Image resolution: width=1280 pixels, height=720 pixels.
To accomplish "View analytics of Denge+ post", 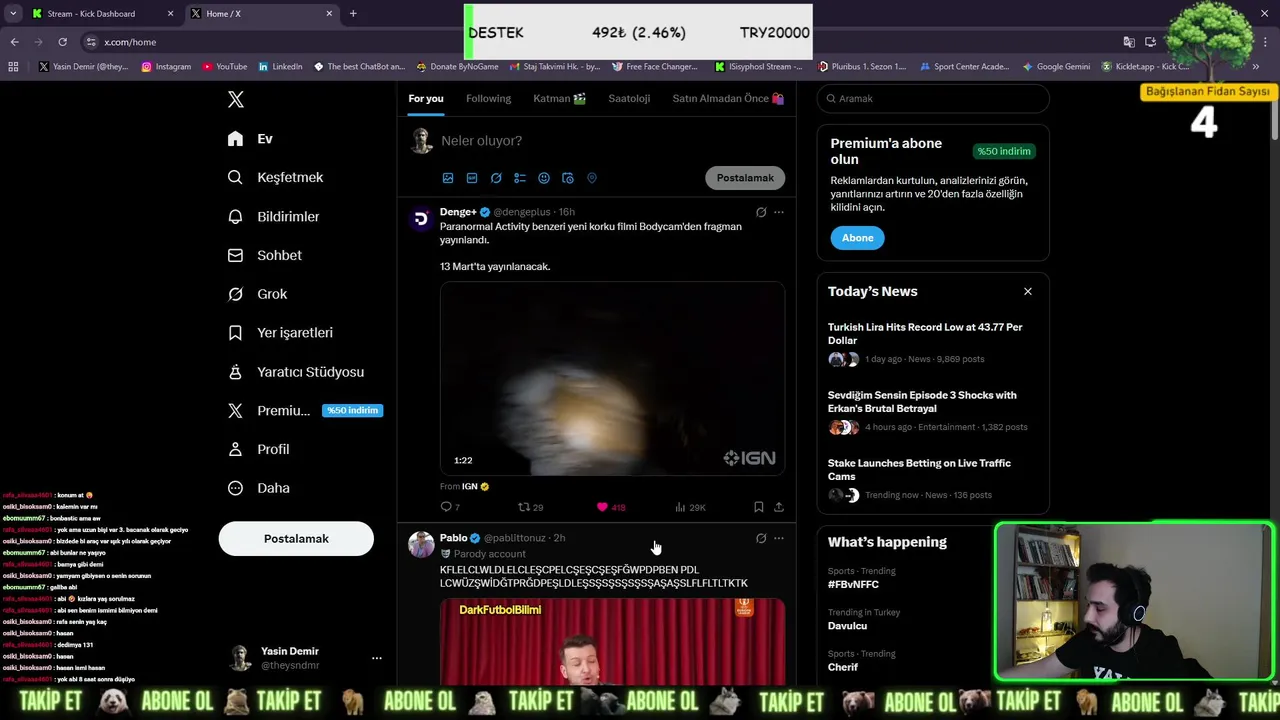I will pyautogui.click(x=690, y=507).
